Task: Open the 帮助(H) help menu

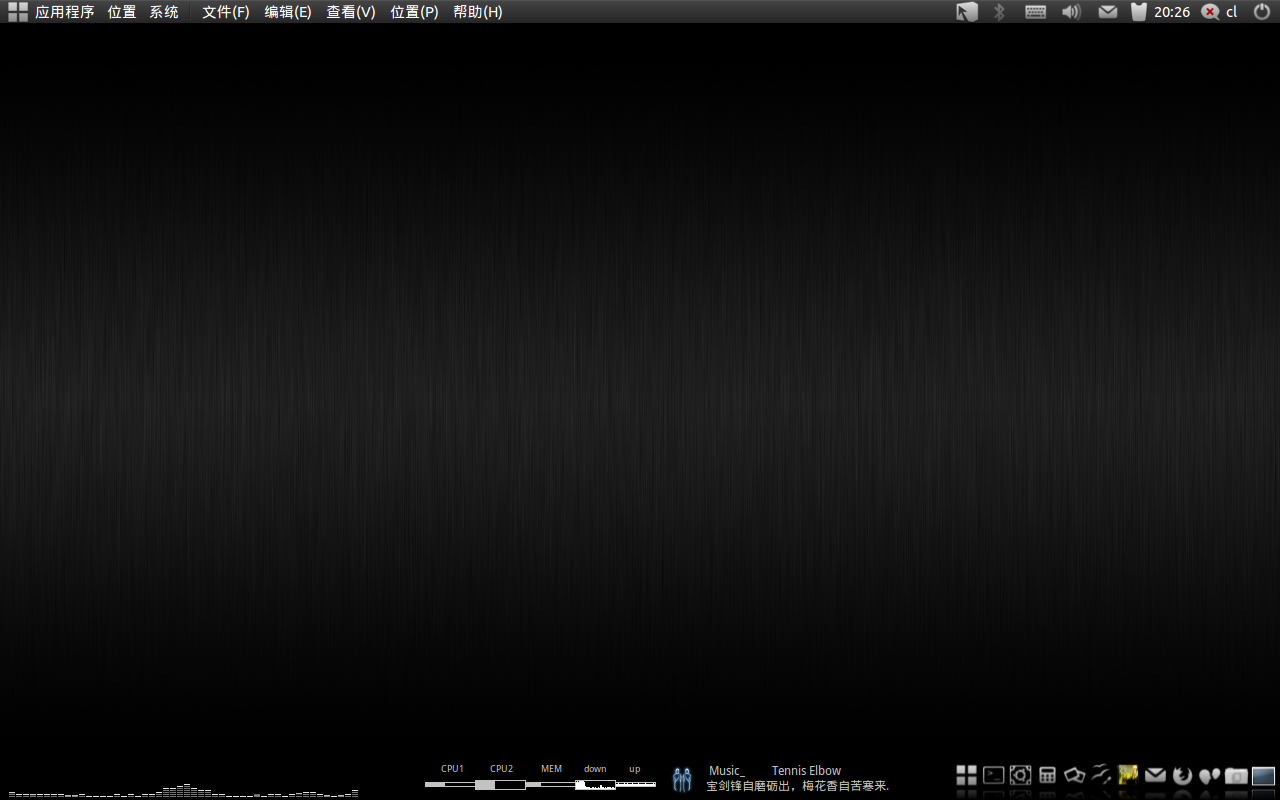Action: pyautogui.click(x=478, y=12)
